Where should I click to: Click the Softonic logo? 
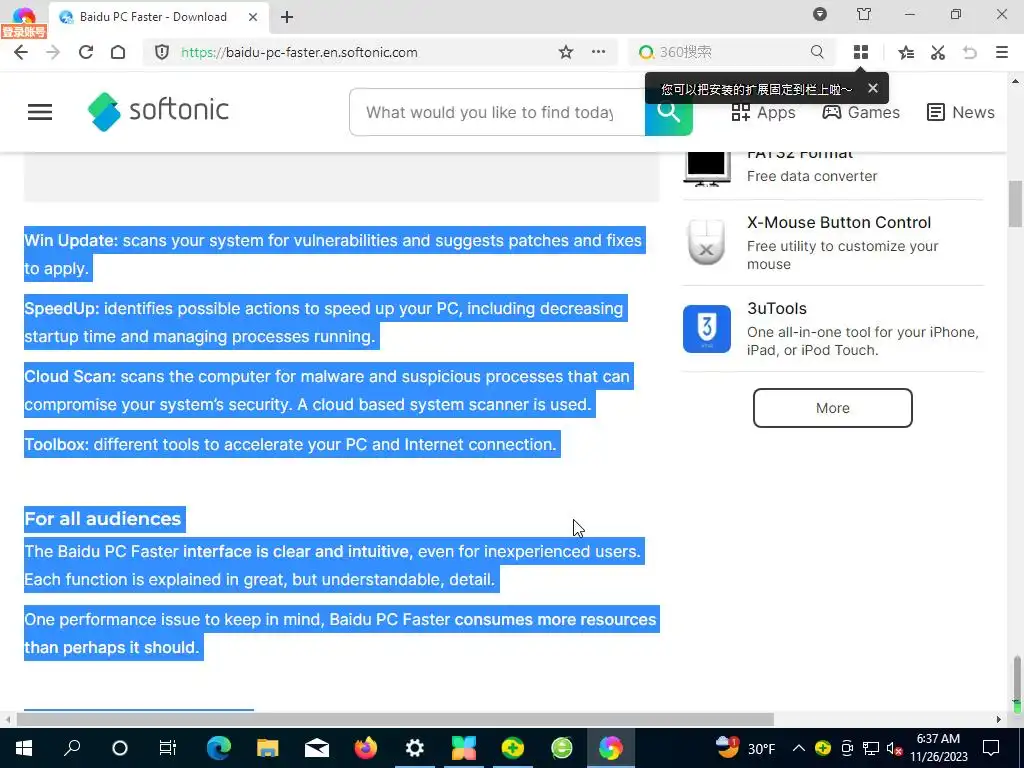[x=158, y=112]
